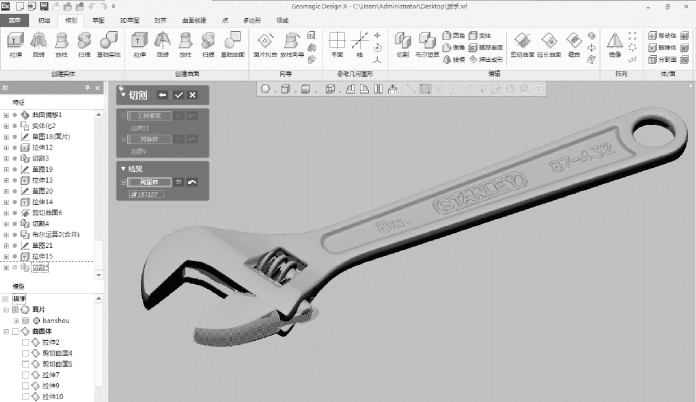Create a reference Plane (平面)

coord(337,44)
